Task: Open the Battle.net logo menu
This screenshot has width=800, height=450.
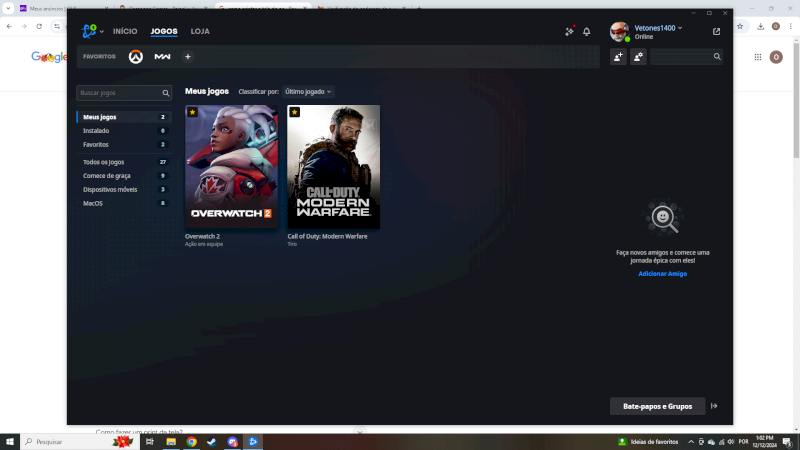Action: 92,31
